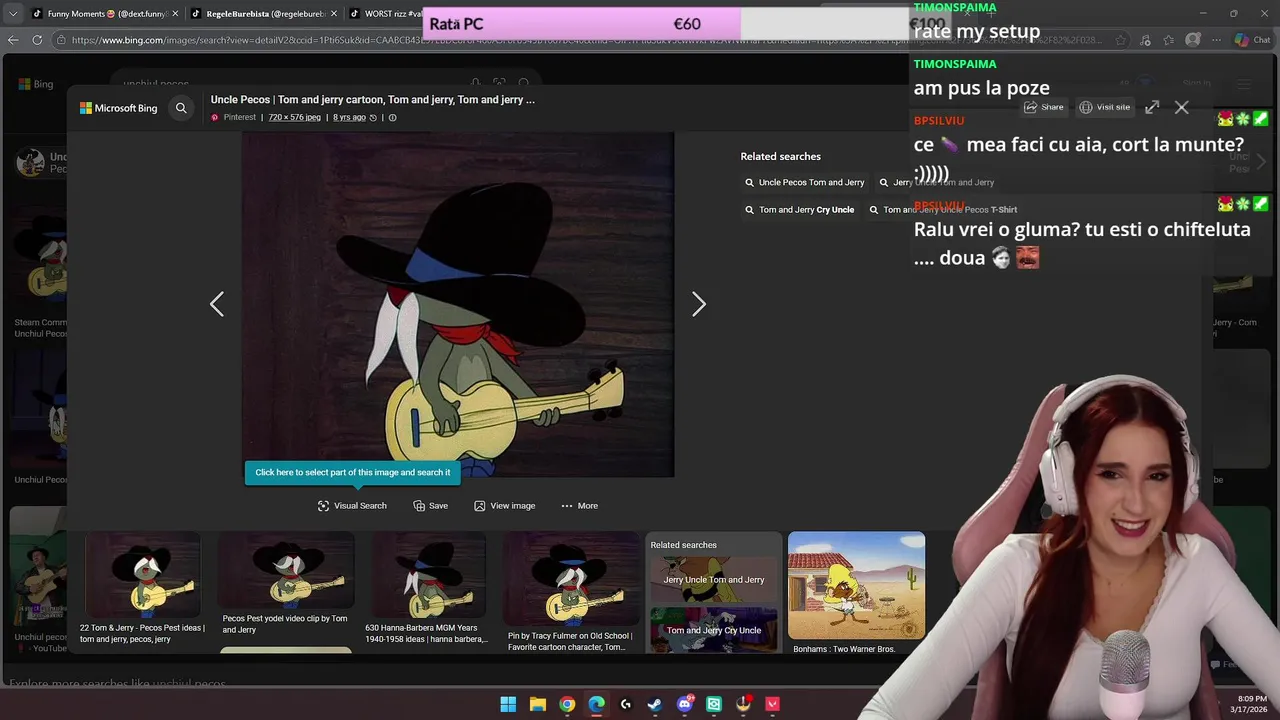Screen dimensions: 1280x720
Task: Refresh the page
Action: [x=37, y=40]
